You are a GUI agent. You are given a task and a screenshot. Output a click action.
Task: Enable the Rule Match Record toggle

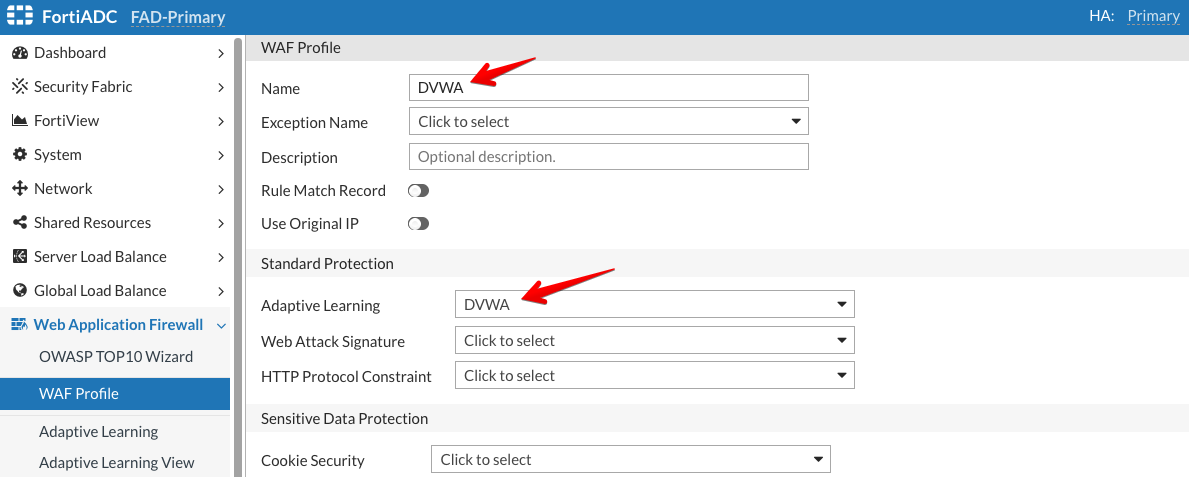click(x=418, y=191)
